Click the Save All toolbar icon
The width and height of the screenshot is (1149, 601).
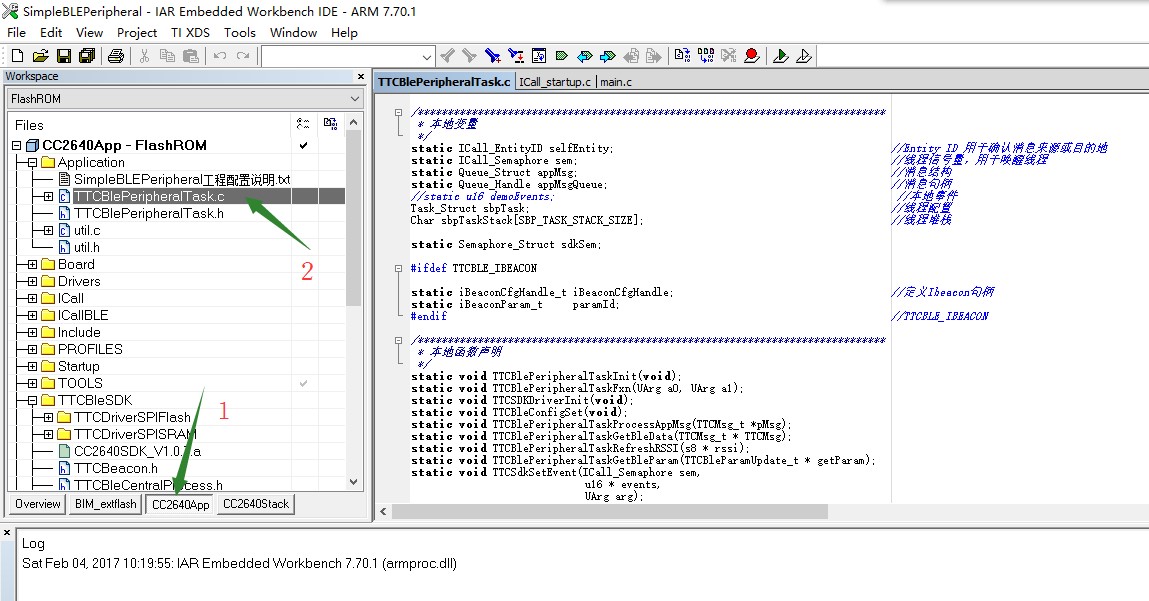click(86, 56)
